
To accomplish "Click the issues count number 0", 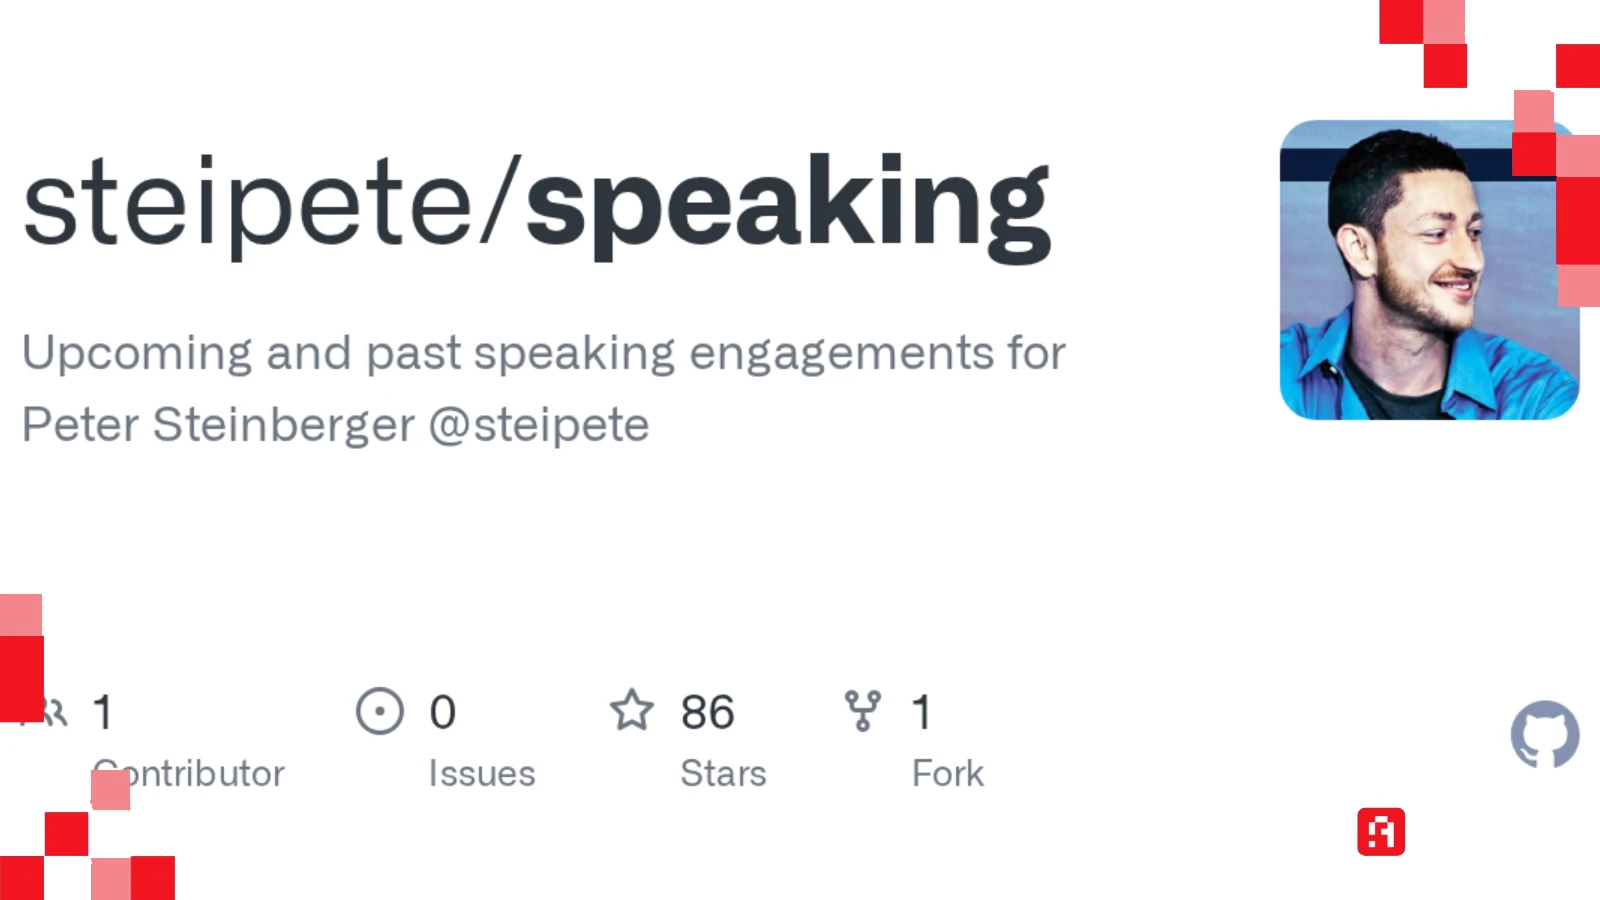I will (x=442, y=712).
